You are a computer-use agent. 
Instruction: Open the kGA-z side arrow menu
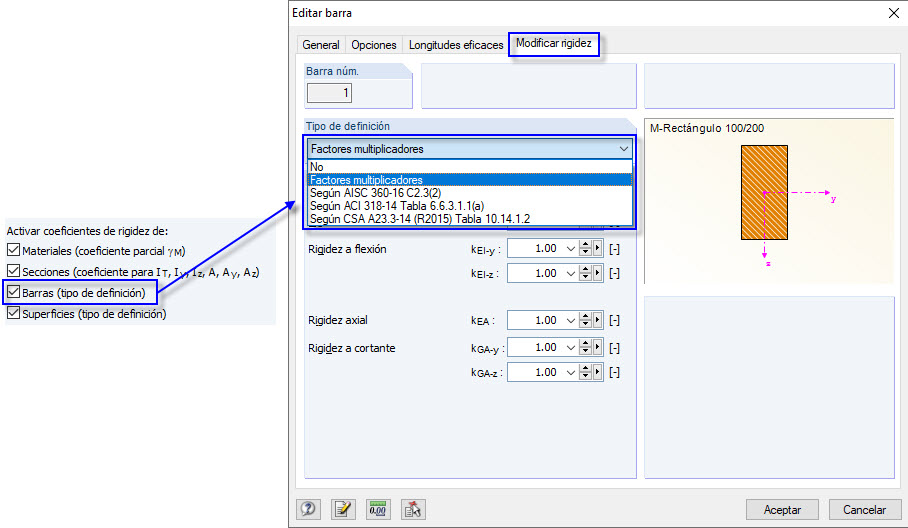pos(597,372)
